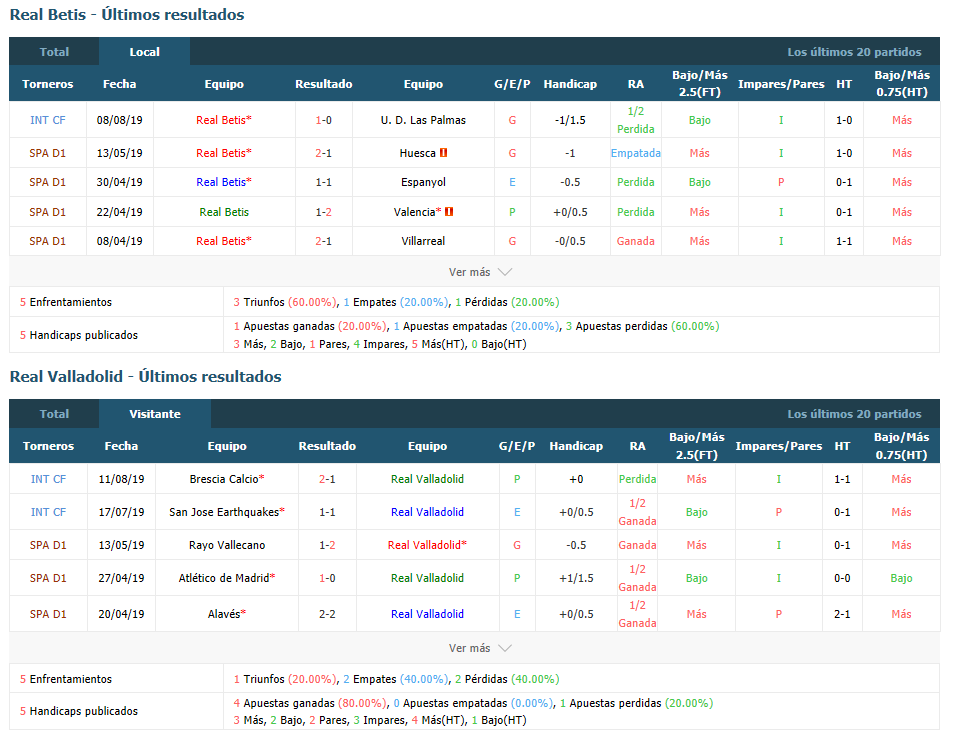Click Real Betis - Últimos resultados heading
This screenshot has height=736, width=954.
(x=127, y=15)
